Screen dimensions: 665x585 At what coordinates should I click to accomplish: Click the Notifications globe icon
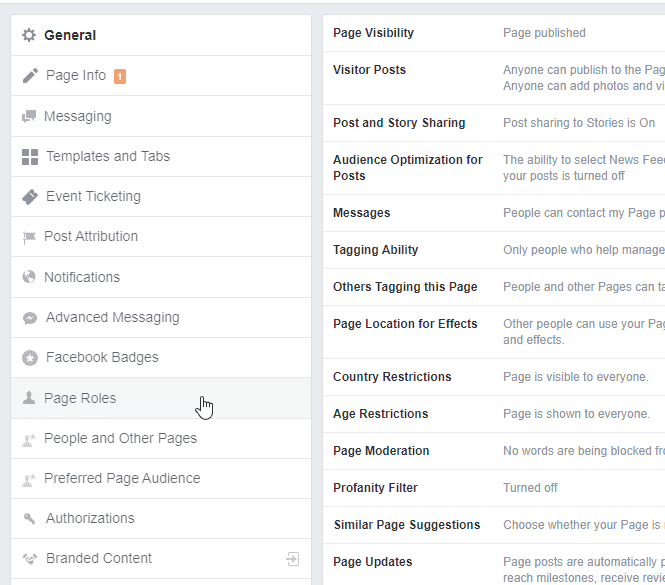tap(28, 277)
